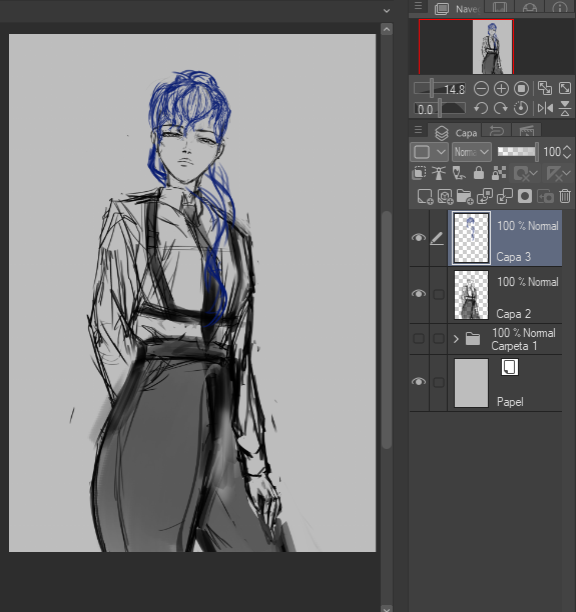This screenshot has height=612, width=576.
Task: Create a new raster layer
Action: [x=425, y=196]
